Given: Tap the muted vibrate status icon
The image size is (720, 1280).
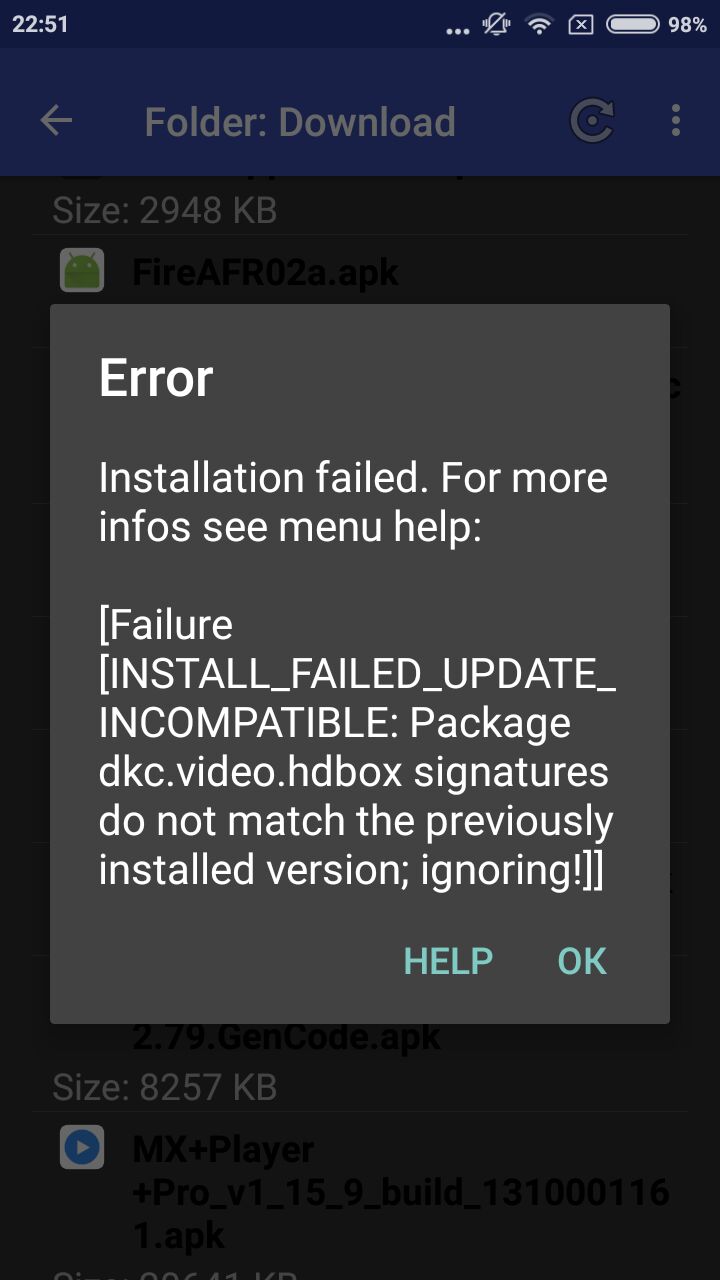Looking at the screenshot, I should [497, 25].
